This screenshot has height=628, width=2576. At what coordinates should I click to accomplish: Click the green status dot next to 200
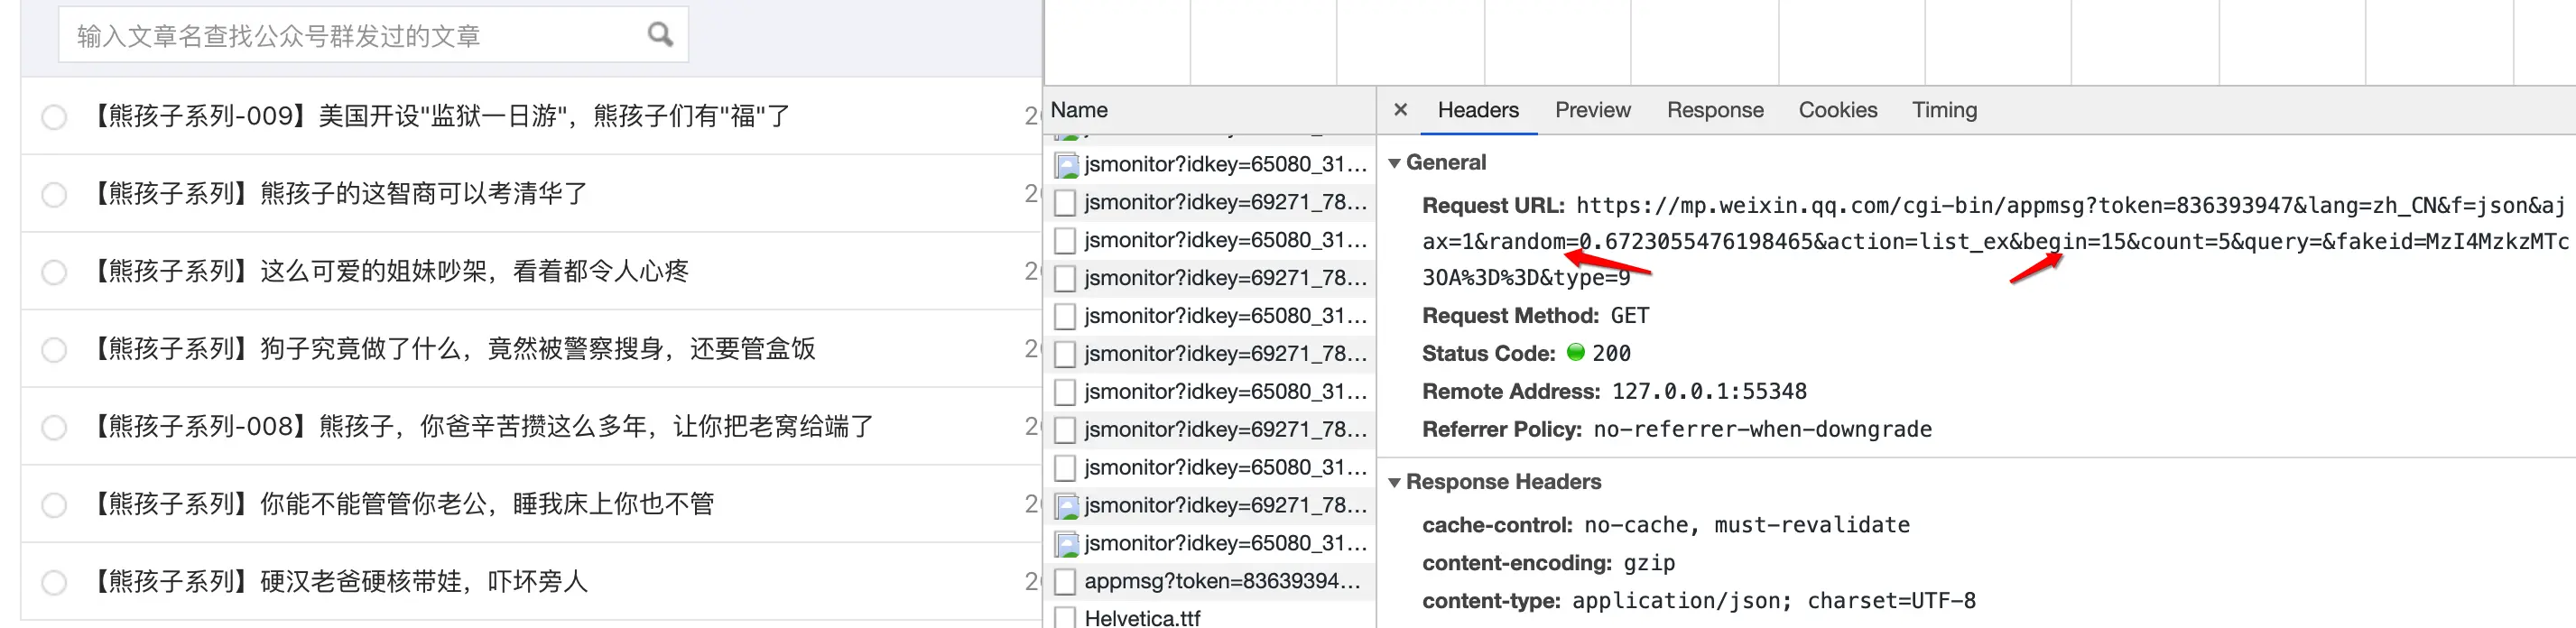click(x=1576, y=352)
